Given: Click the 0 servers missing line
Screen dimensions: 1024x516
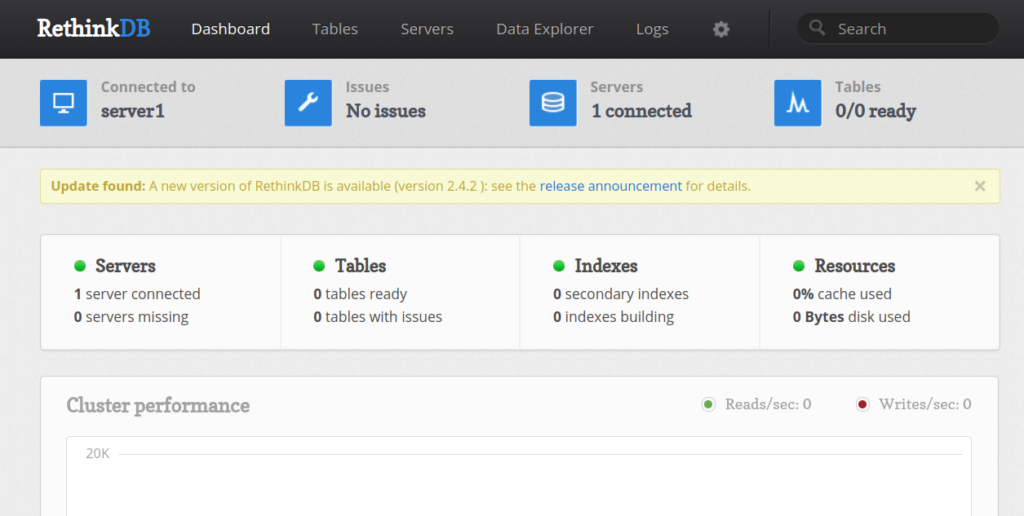Looking at the screenshot, I should [x=131, y=317].
